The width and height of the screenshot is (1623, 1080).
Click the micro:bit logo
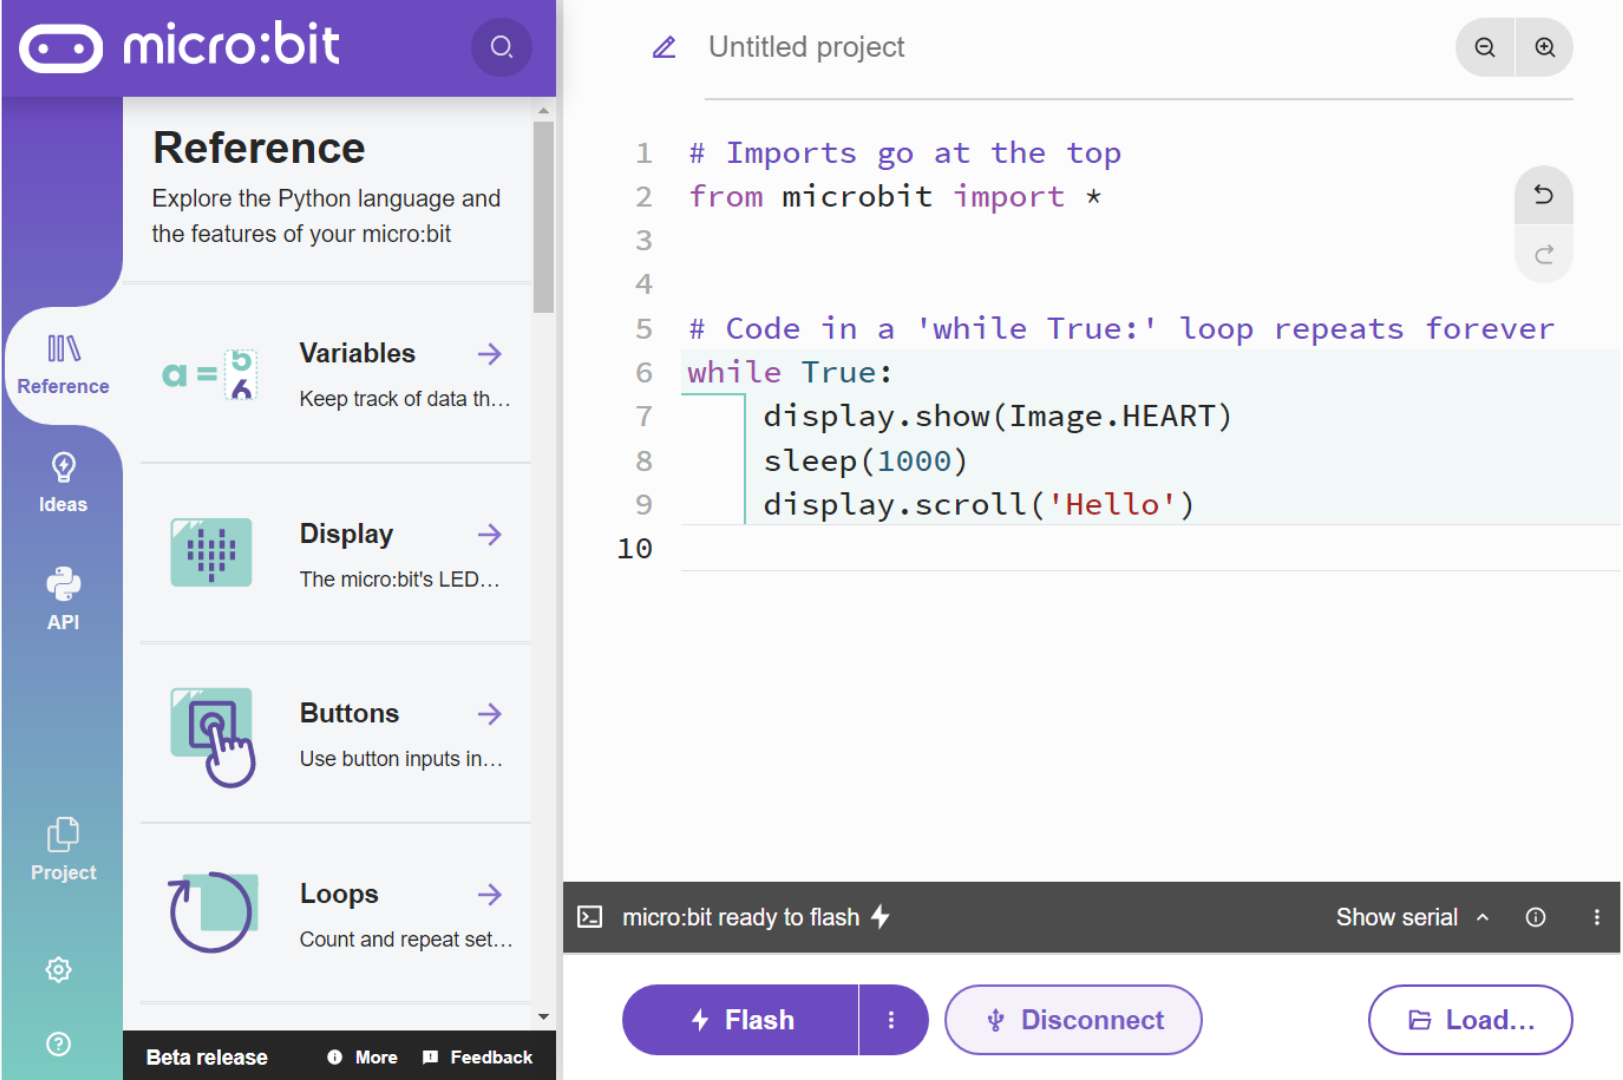[180, 46]
